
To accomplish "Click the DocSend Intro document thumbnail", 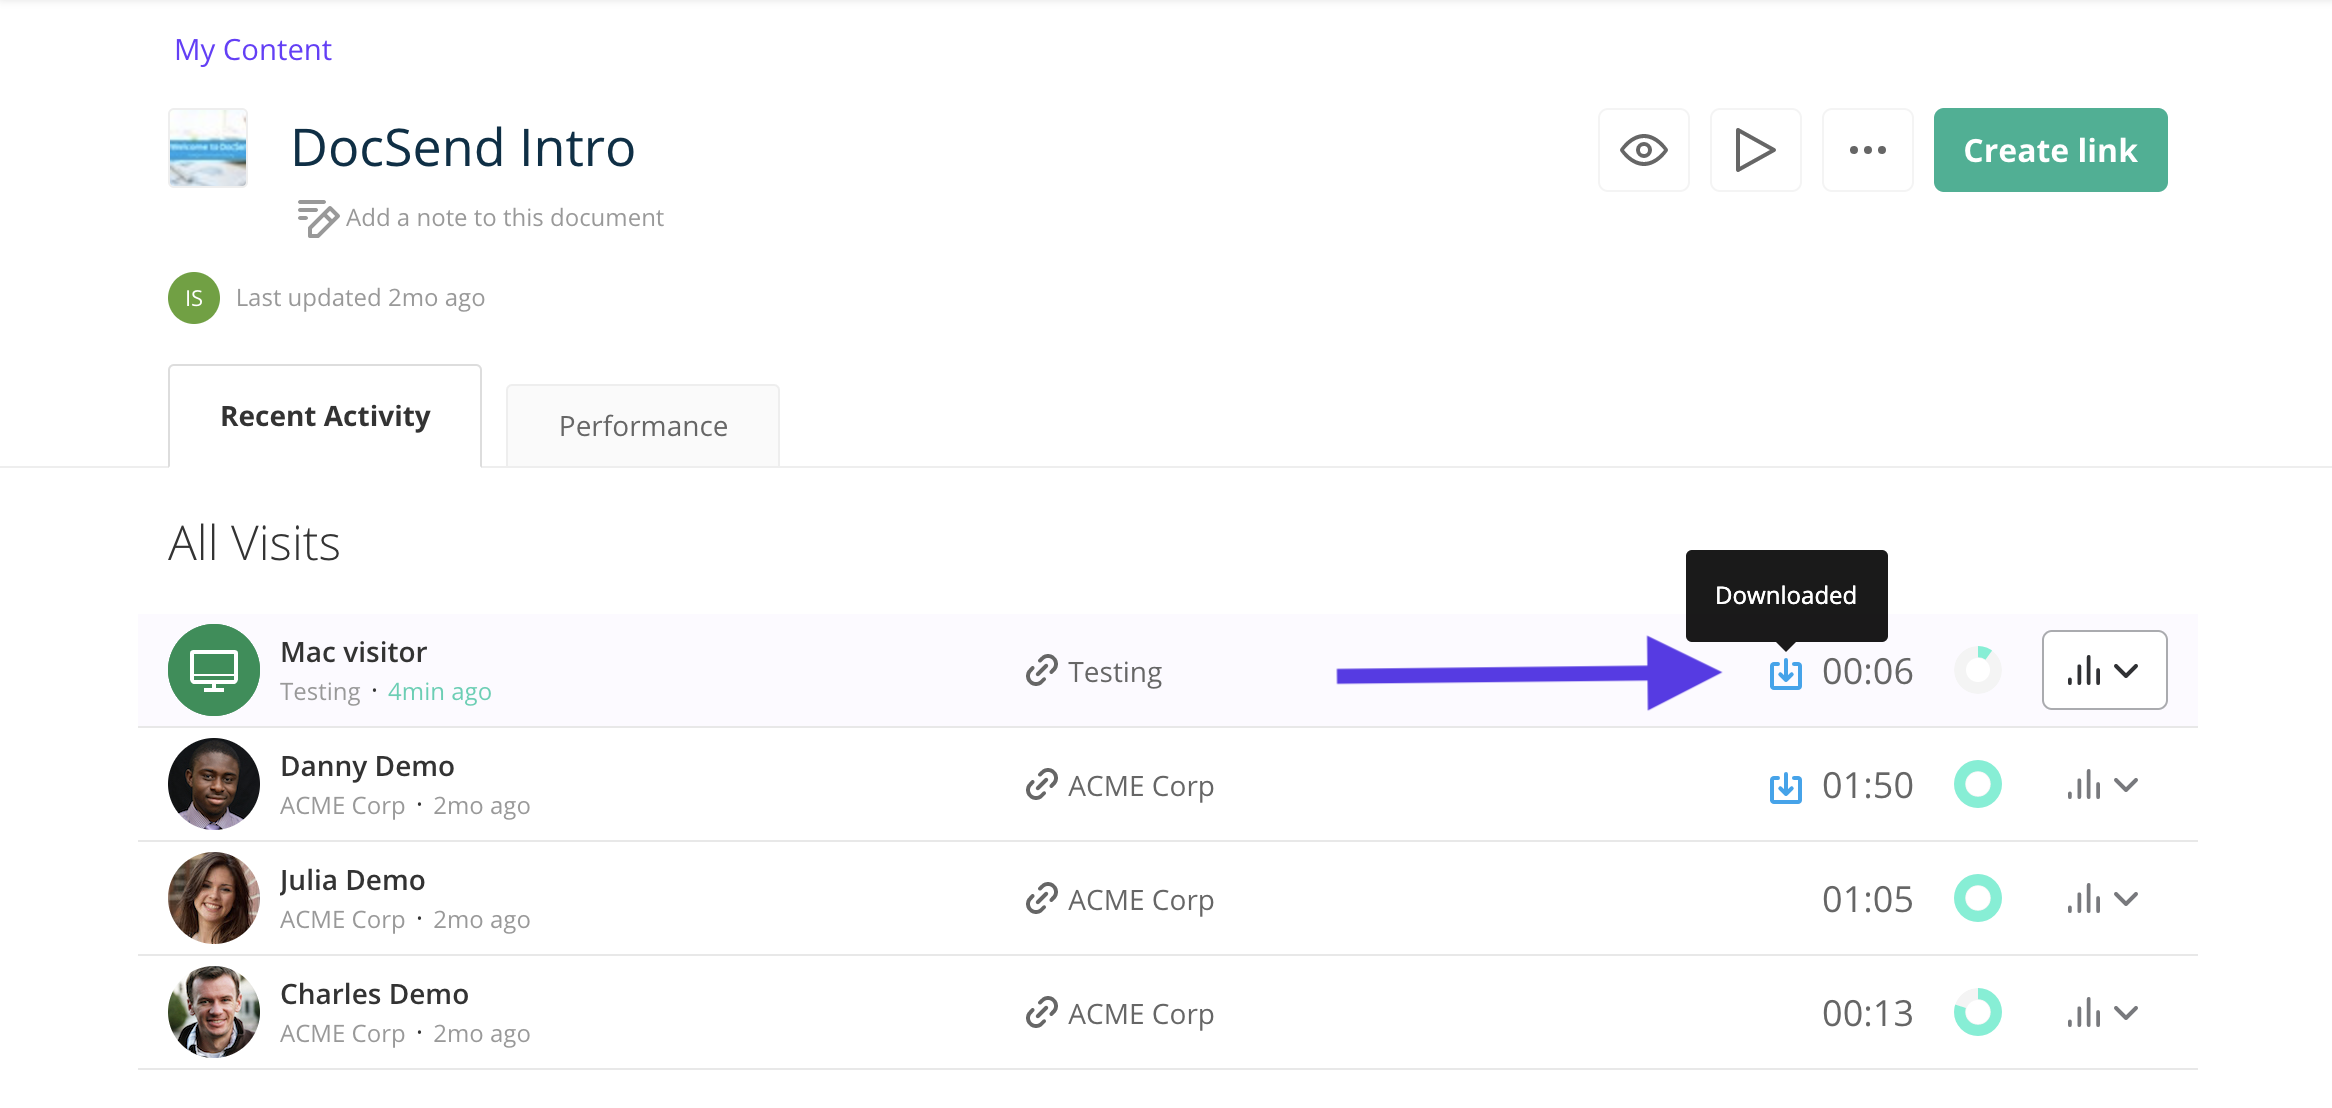I will [208, 148].
